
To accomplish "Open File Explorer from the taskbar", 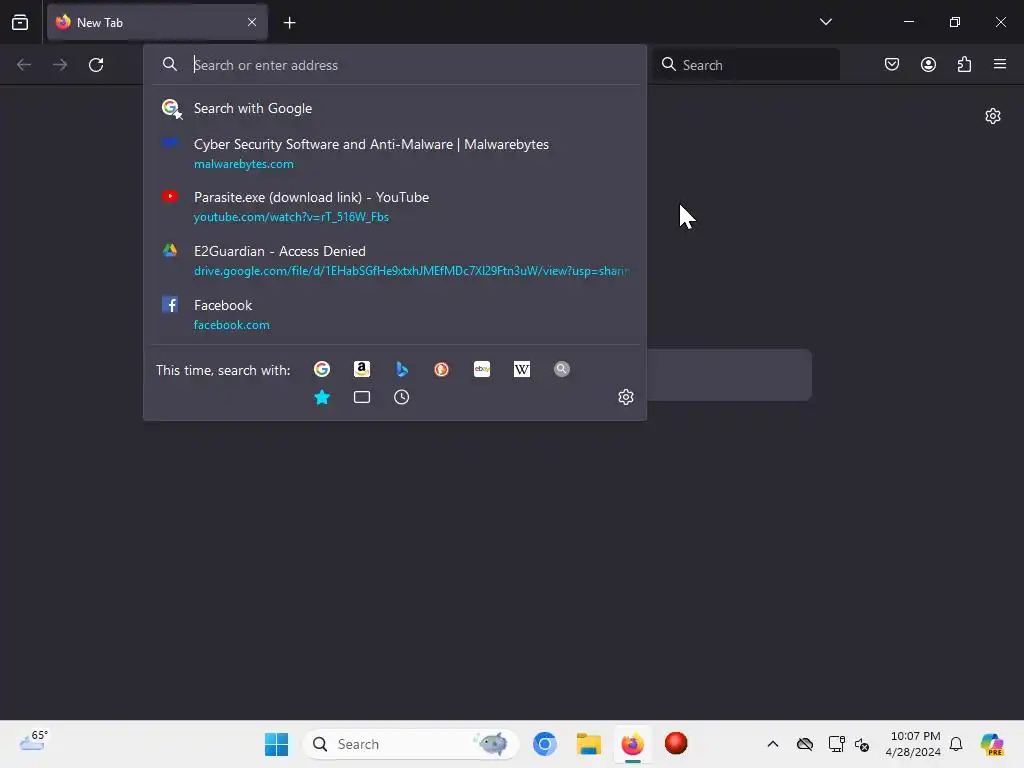I will [588, 744].
